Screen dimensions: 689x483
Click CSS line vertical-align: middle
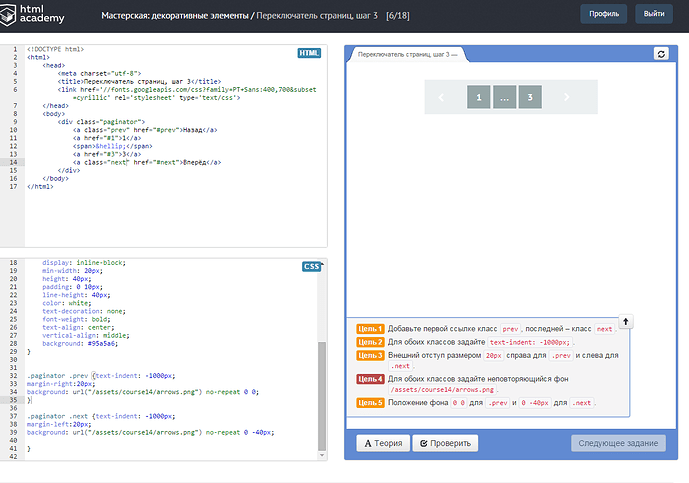coord(86,336)
